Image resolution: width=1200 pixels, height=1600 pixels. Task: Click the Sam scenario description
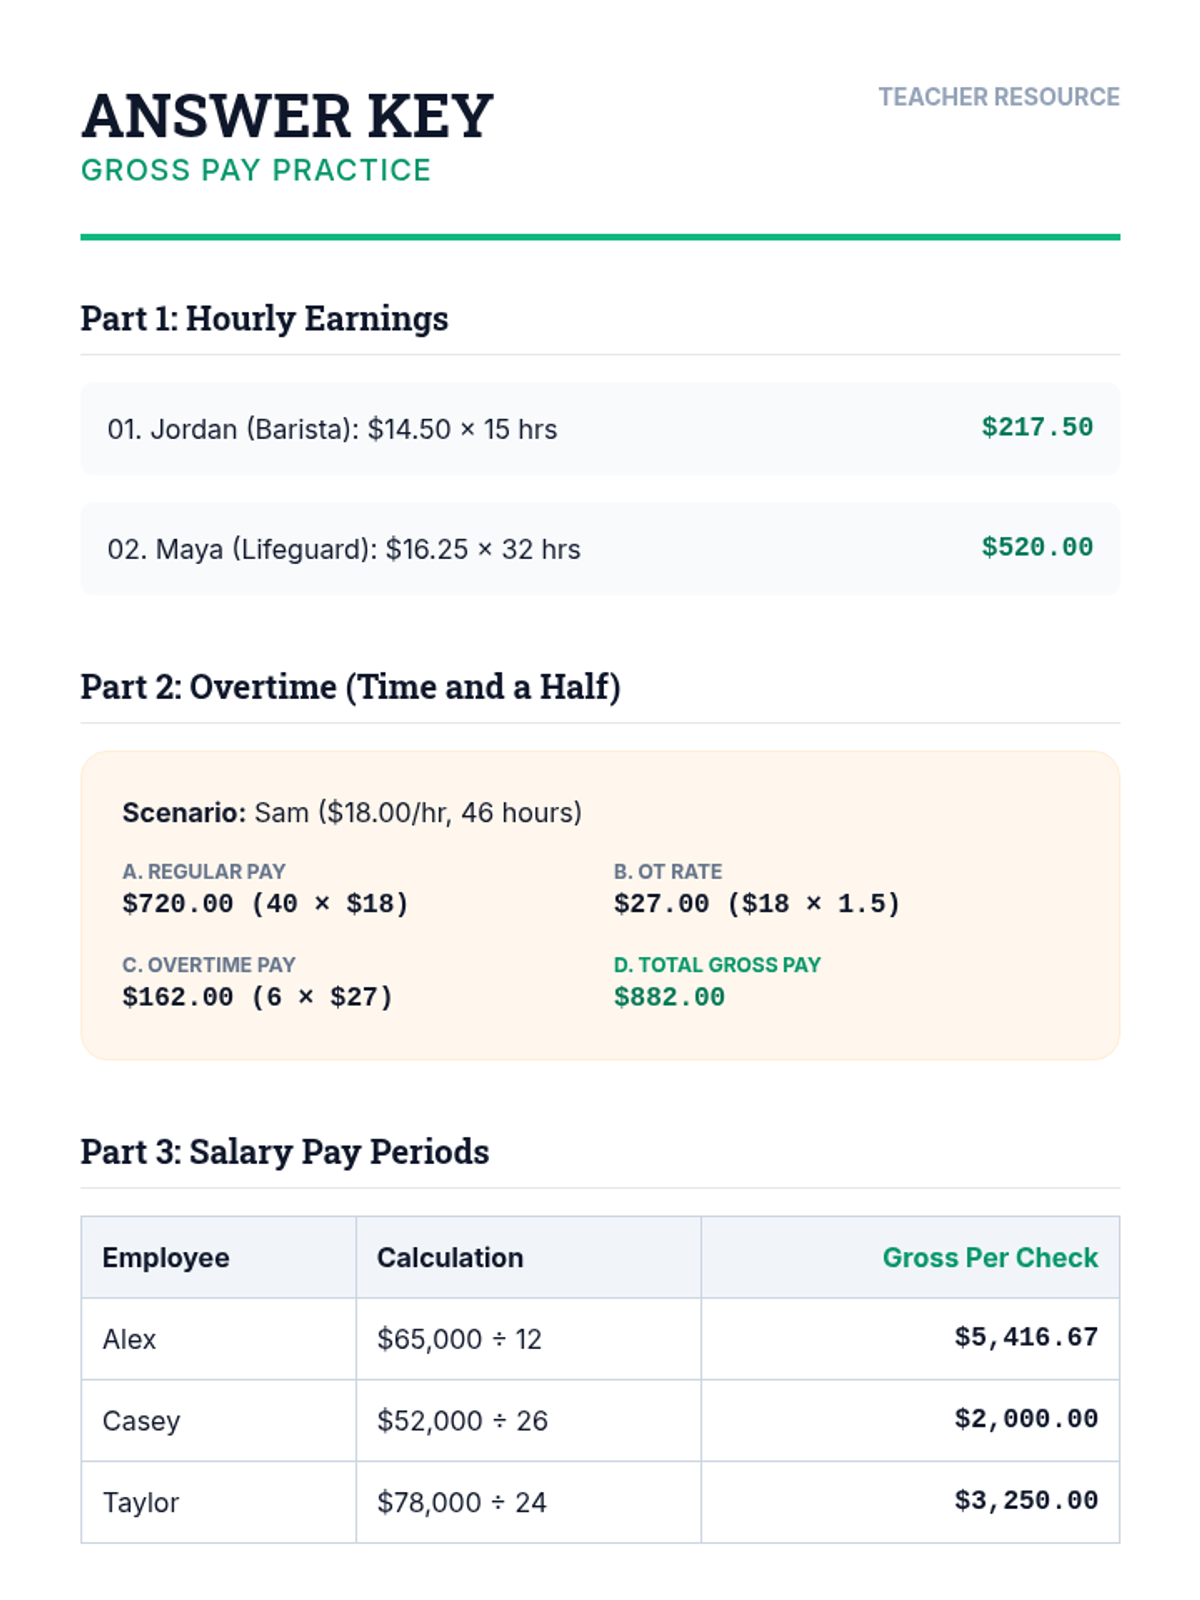coord(352,812)
